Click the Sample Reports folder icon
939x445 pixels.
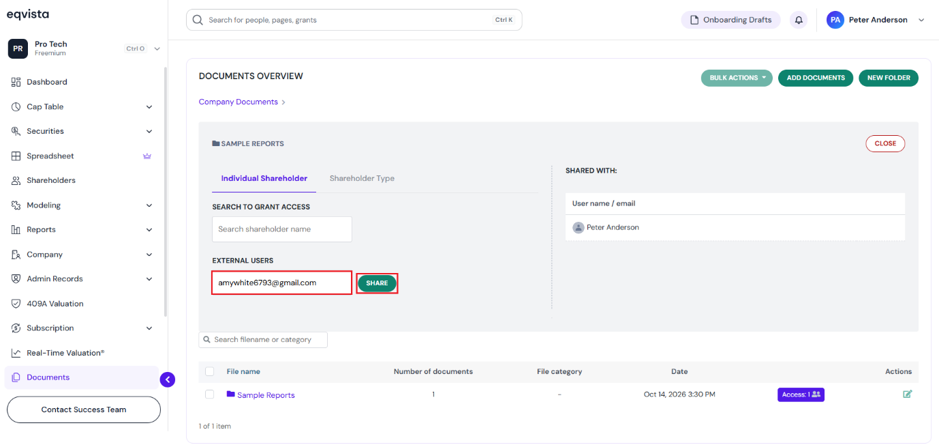tap(231, 394)
